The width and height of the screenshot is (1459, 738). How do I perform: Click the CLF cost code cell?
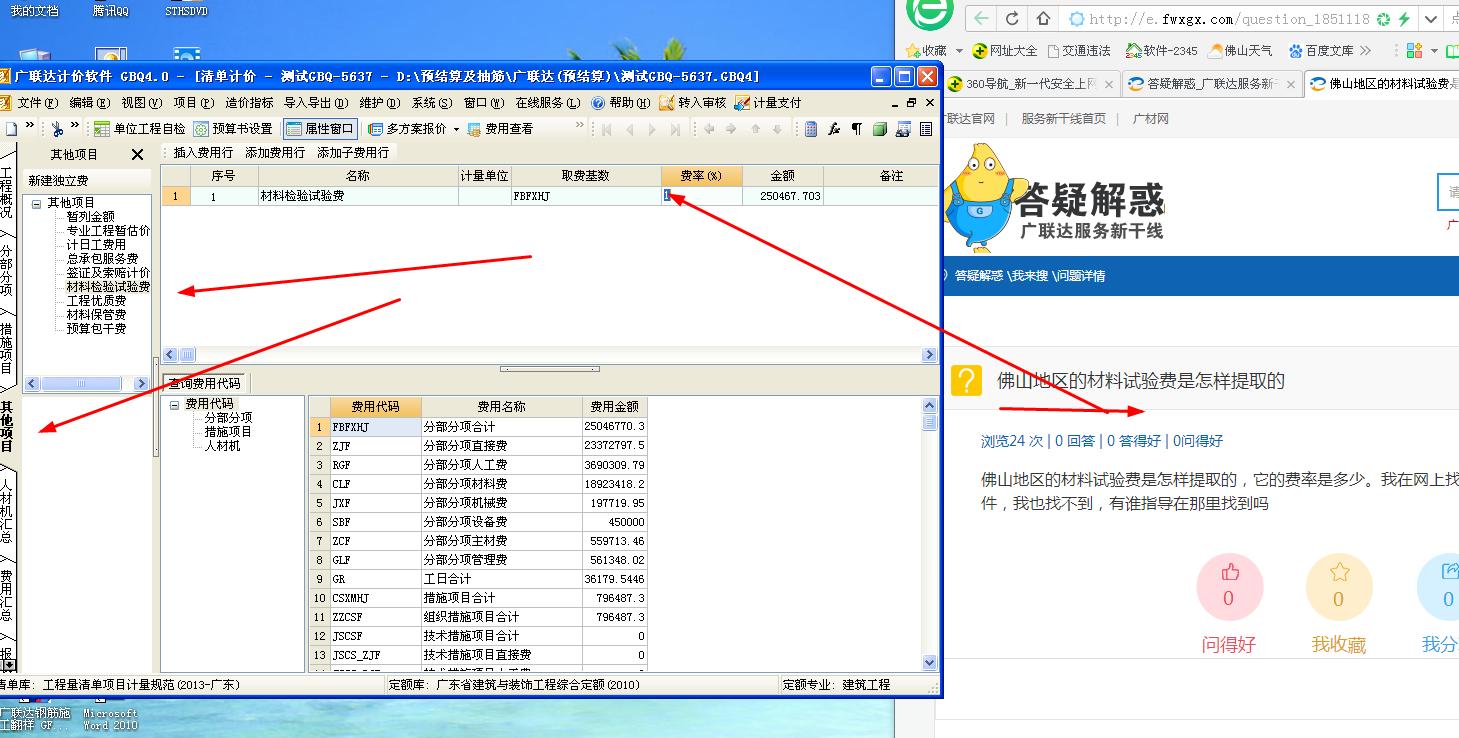click(374, 483)
